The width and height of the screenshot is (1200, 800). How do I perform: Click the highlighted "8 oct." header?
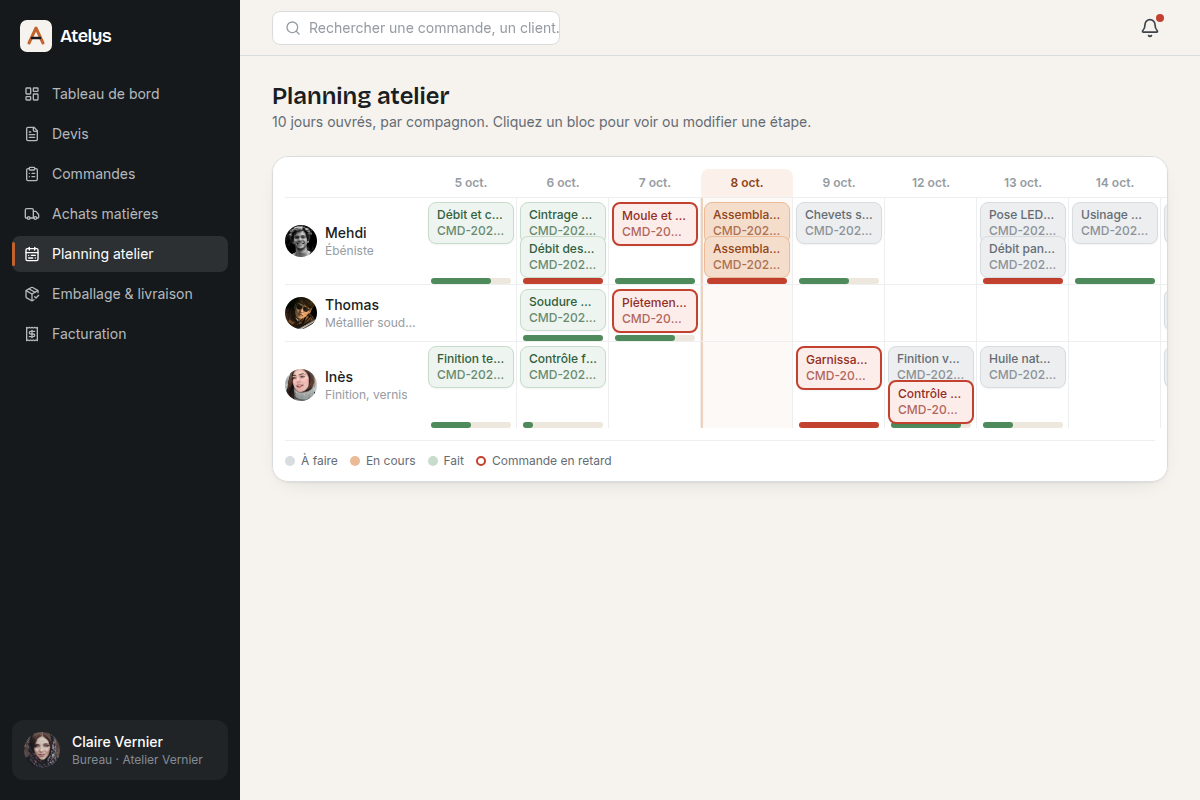click(747, 183)
